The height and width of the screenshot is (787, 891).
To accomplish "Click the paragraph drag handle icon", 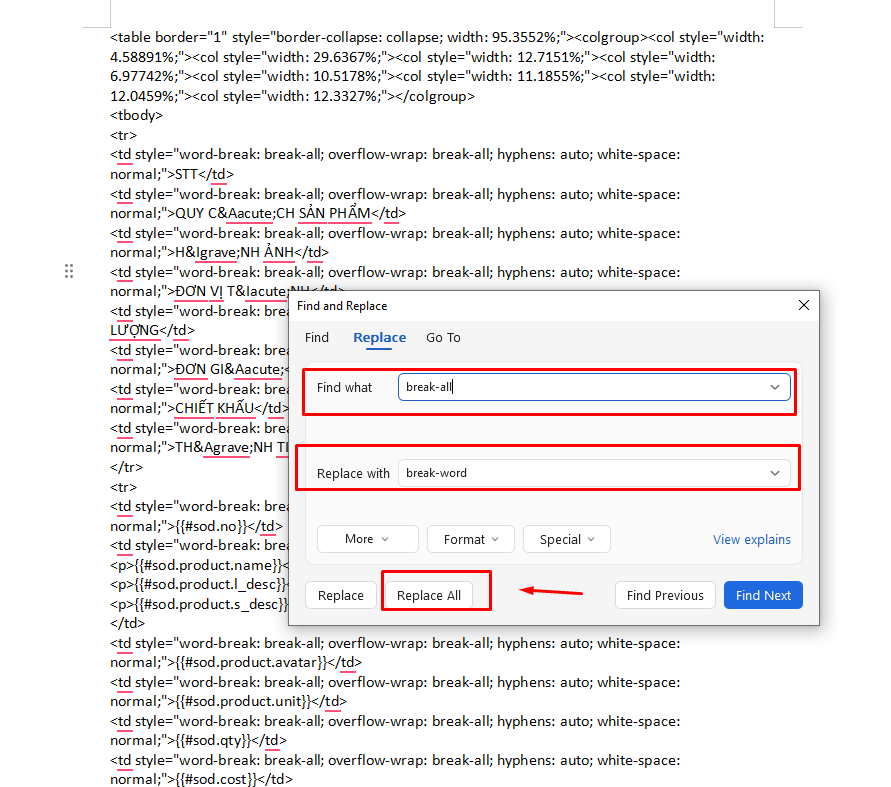I will (x=69, y=271).
